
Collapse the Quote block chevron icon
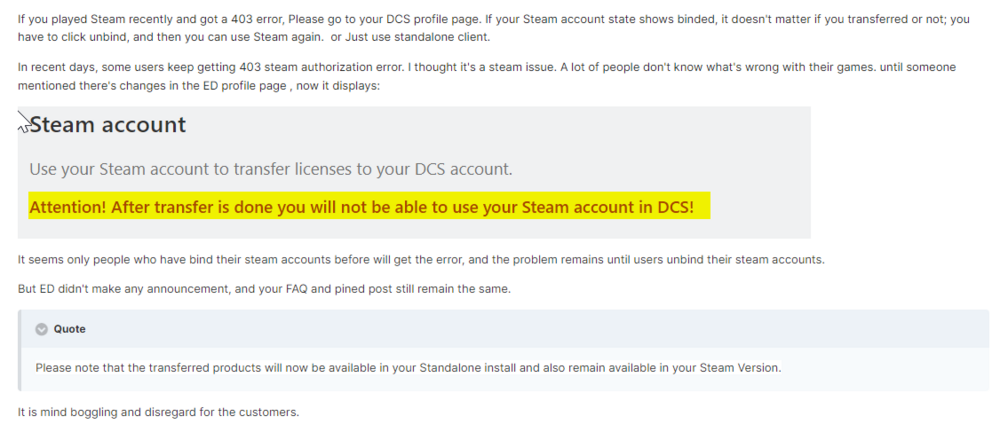(41, 329)
